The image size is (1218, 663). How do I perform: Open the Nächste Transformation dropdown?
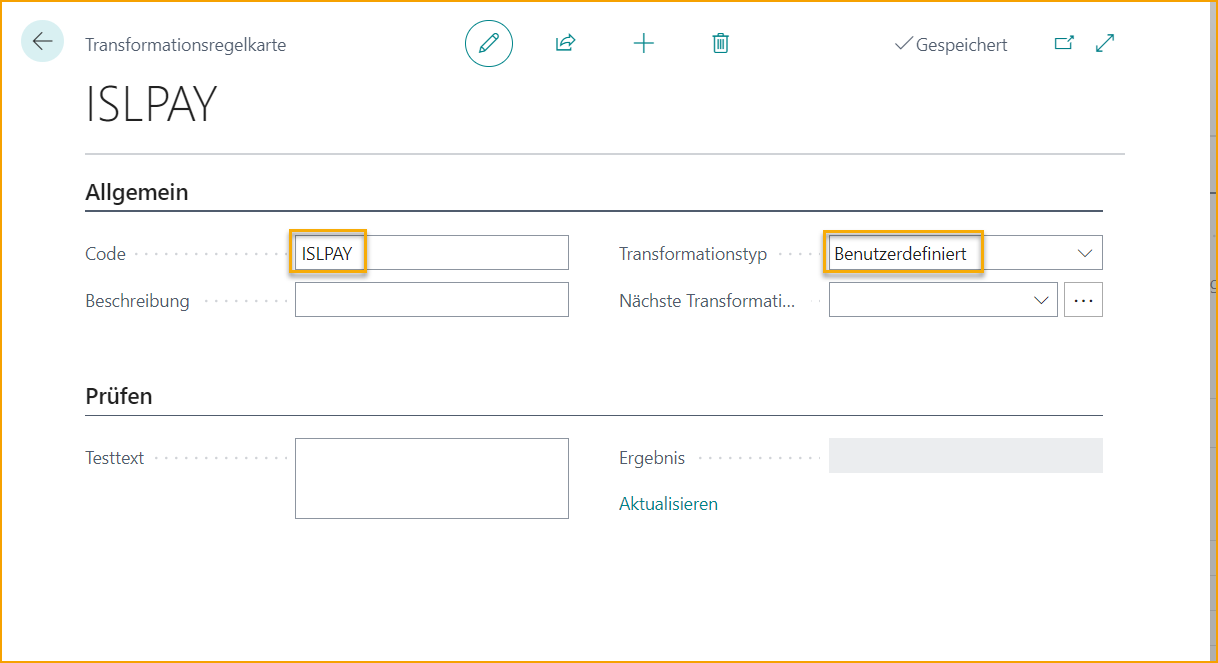tap(1040, 299)
